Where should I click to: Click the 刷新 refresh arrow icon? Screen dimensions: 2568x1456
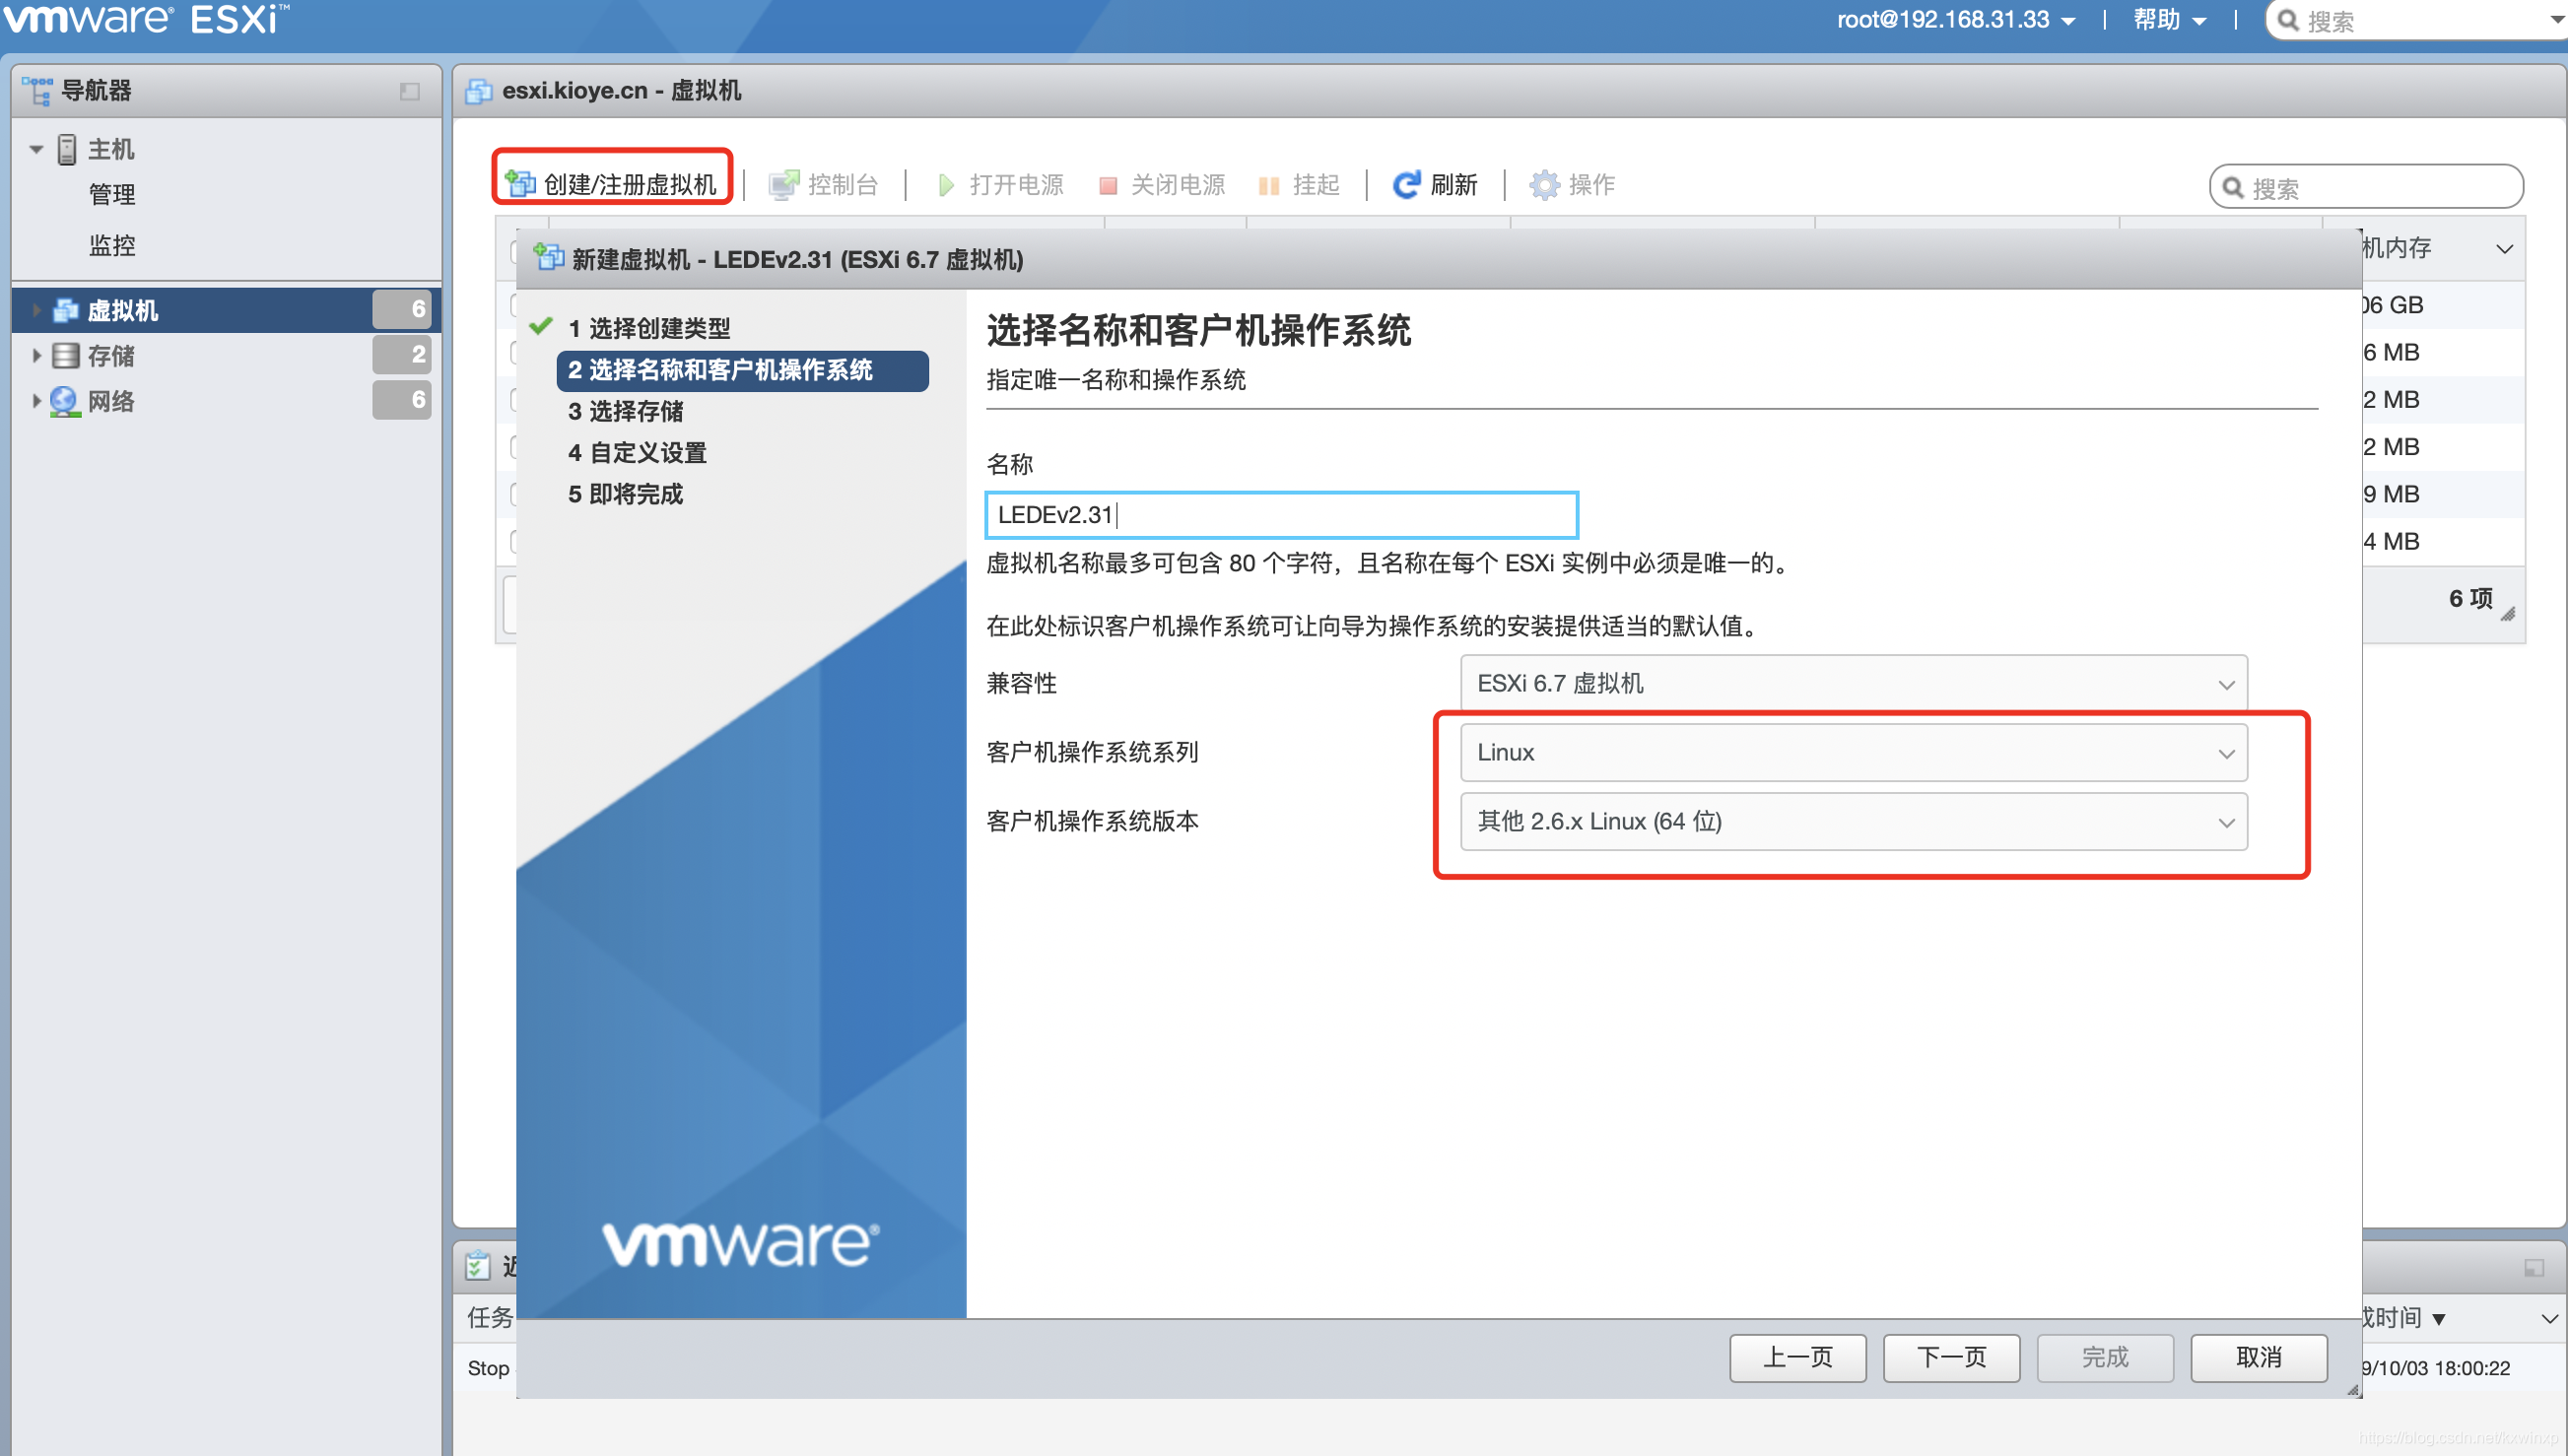pyautogui.click(x=1407, y=185)
